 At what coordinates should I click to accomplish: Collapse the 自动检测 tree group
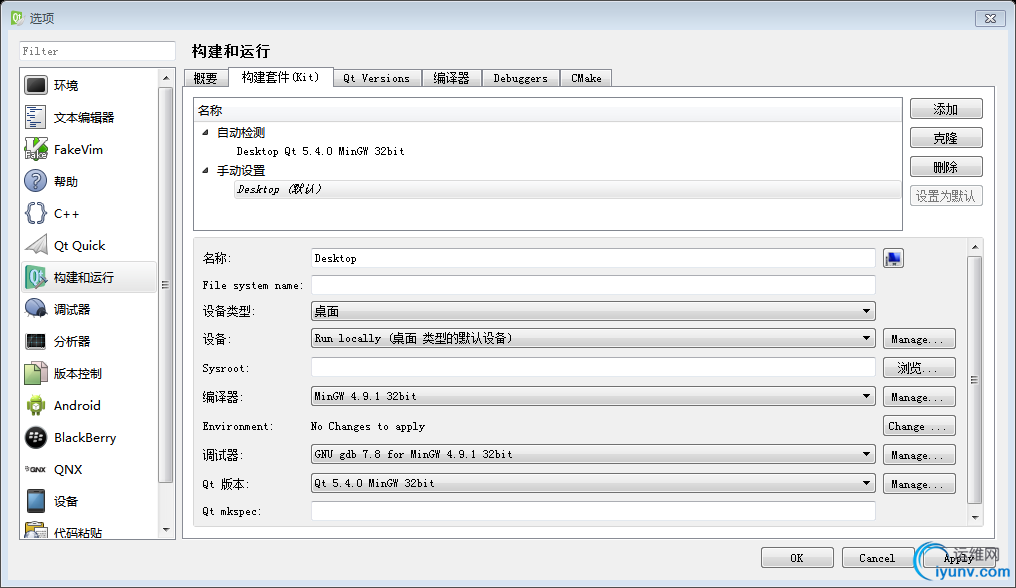point(205,132)
